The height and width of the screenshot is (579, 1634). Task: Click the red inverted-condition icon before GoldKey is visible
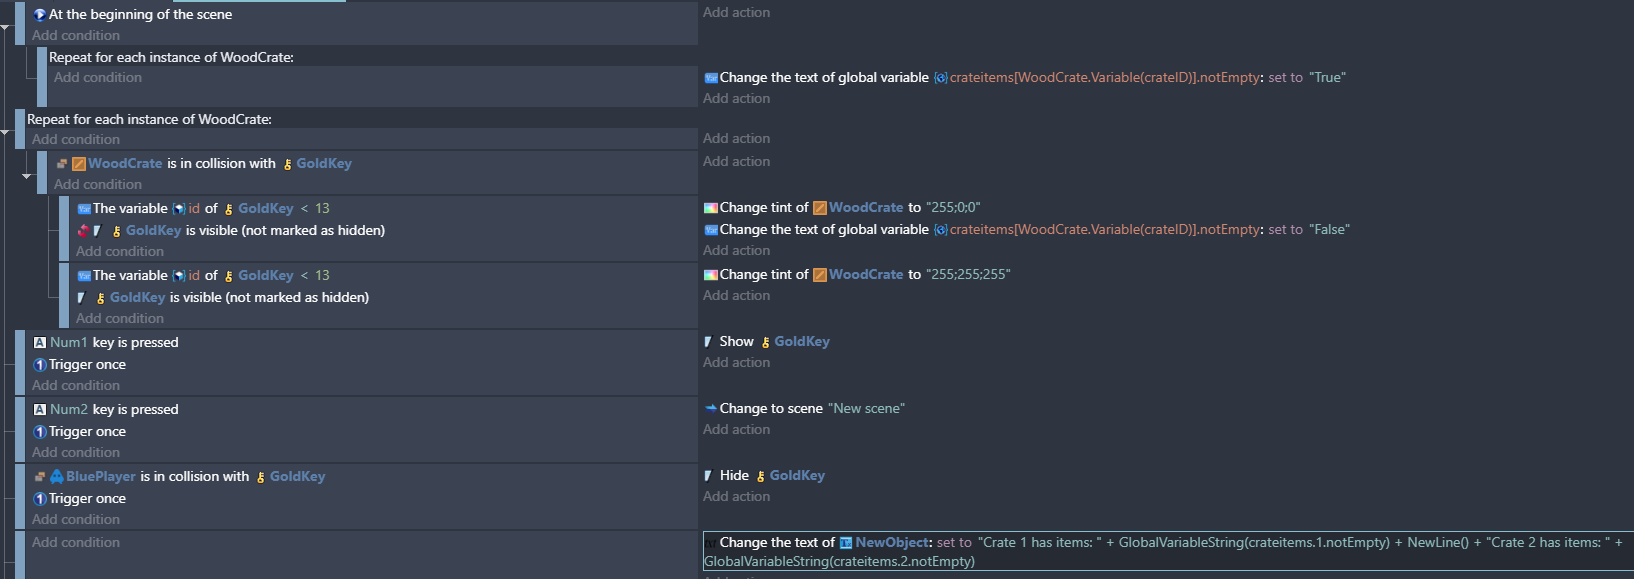tap(84, 231)
